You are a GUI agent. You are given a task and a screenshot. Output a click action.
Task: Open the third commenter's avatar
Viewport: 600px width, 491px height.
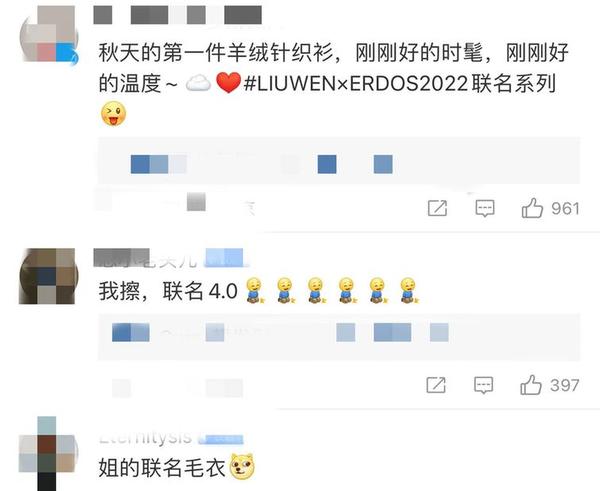pyautogui.click(x=49, y=455)
